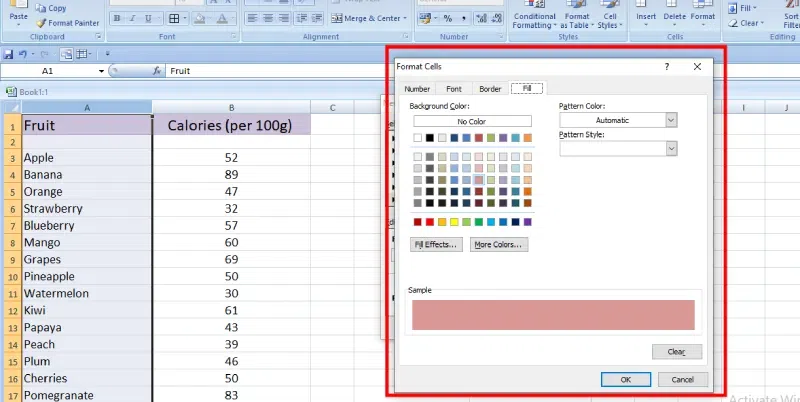The height and width of the screenshot is (402, 800).
Task: Click the Borders grid icon
Action: 174,18
